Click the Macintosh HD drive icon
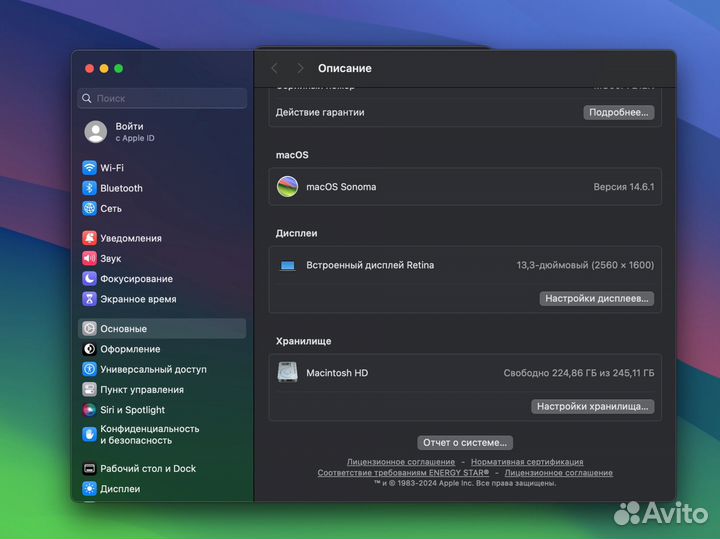Screen dimensions: 720x539 pos(287,372)
